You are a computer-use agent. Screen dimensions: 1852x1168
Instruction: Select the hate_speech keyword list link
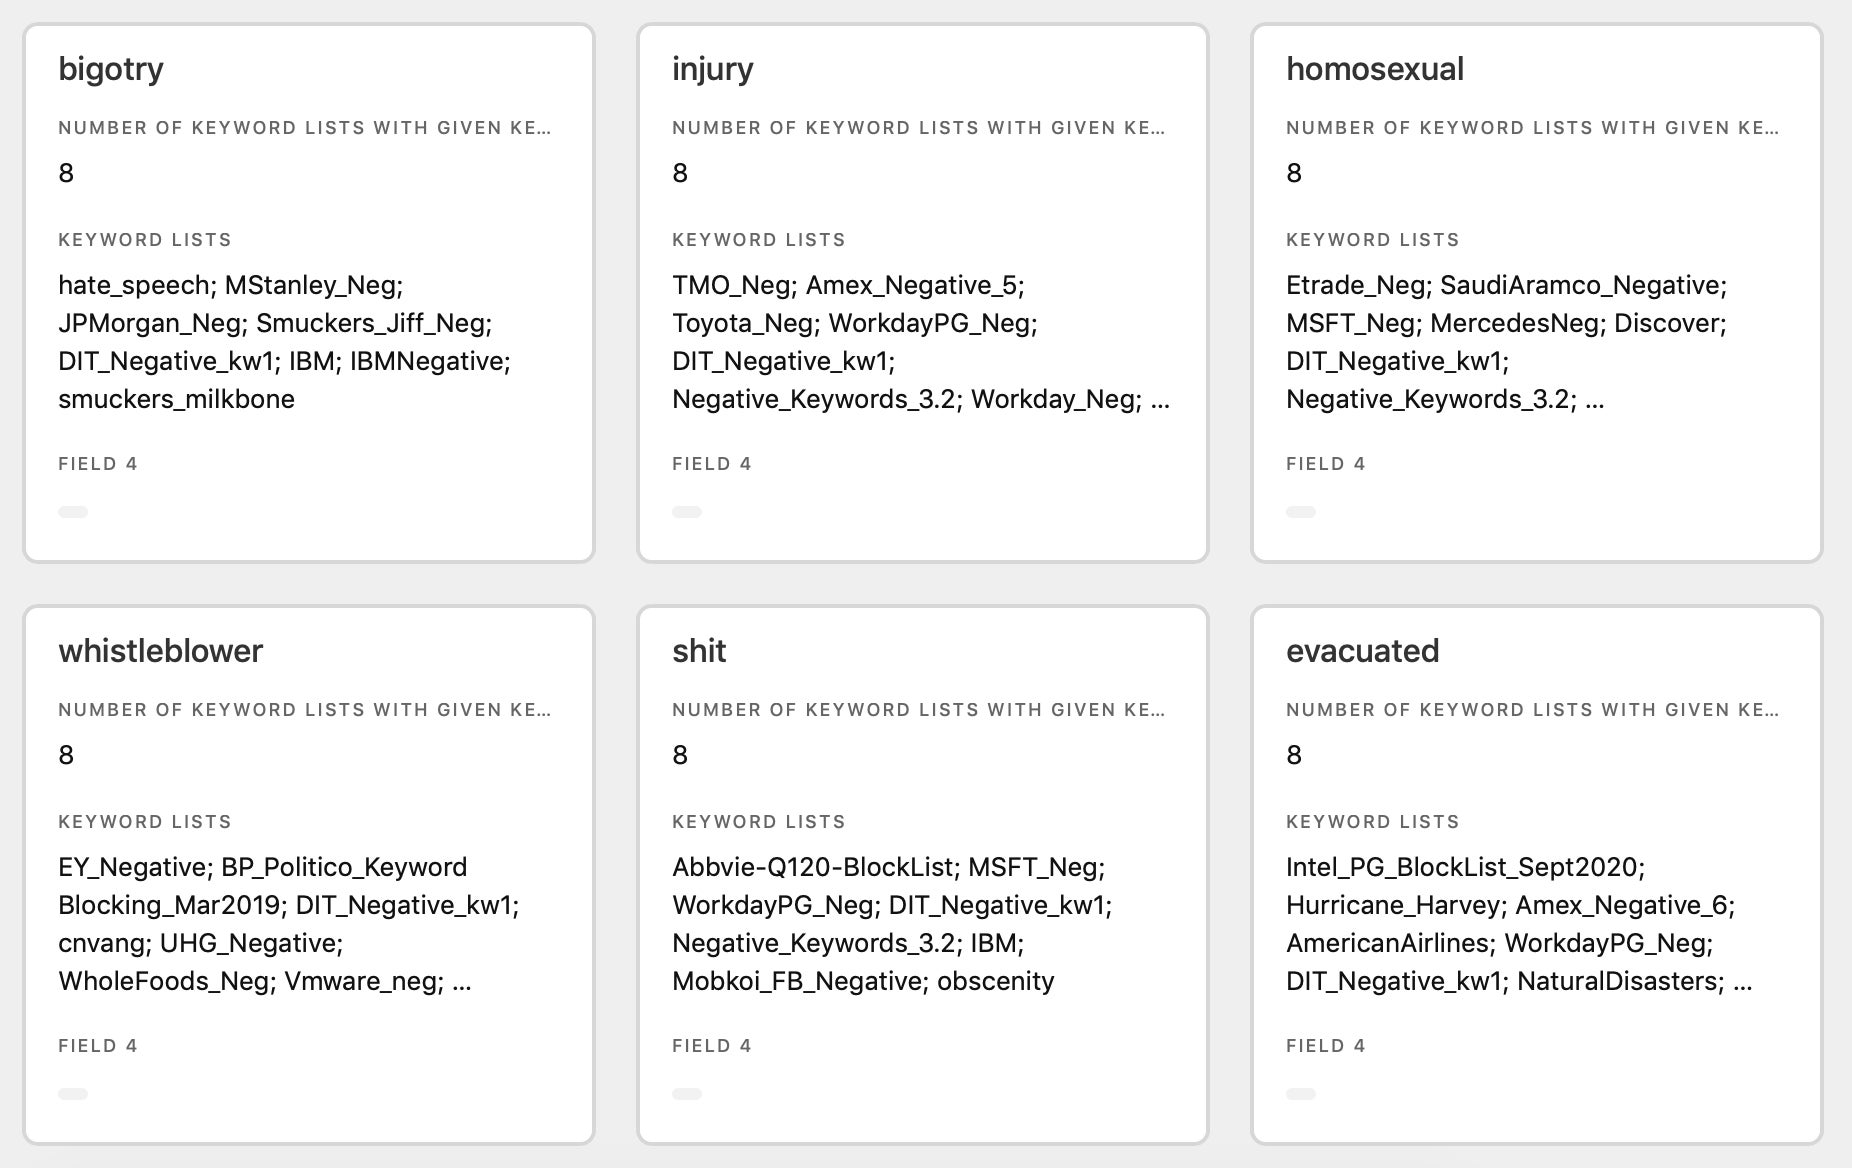coord(132,285)
